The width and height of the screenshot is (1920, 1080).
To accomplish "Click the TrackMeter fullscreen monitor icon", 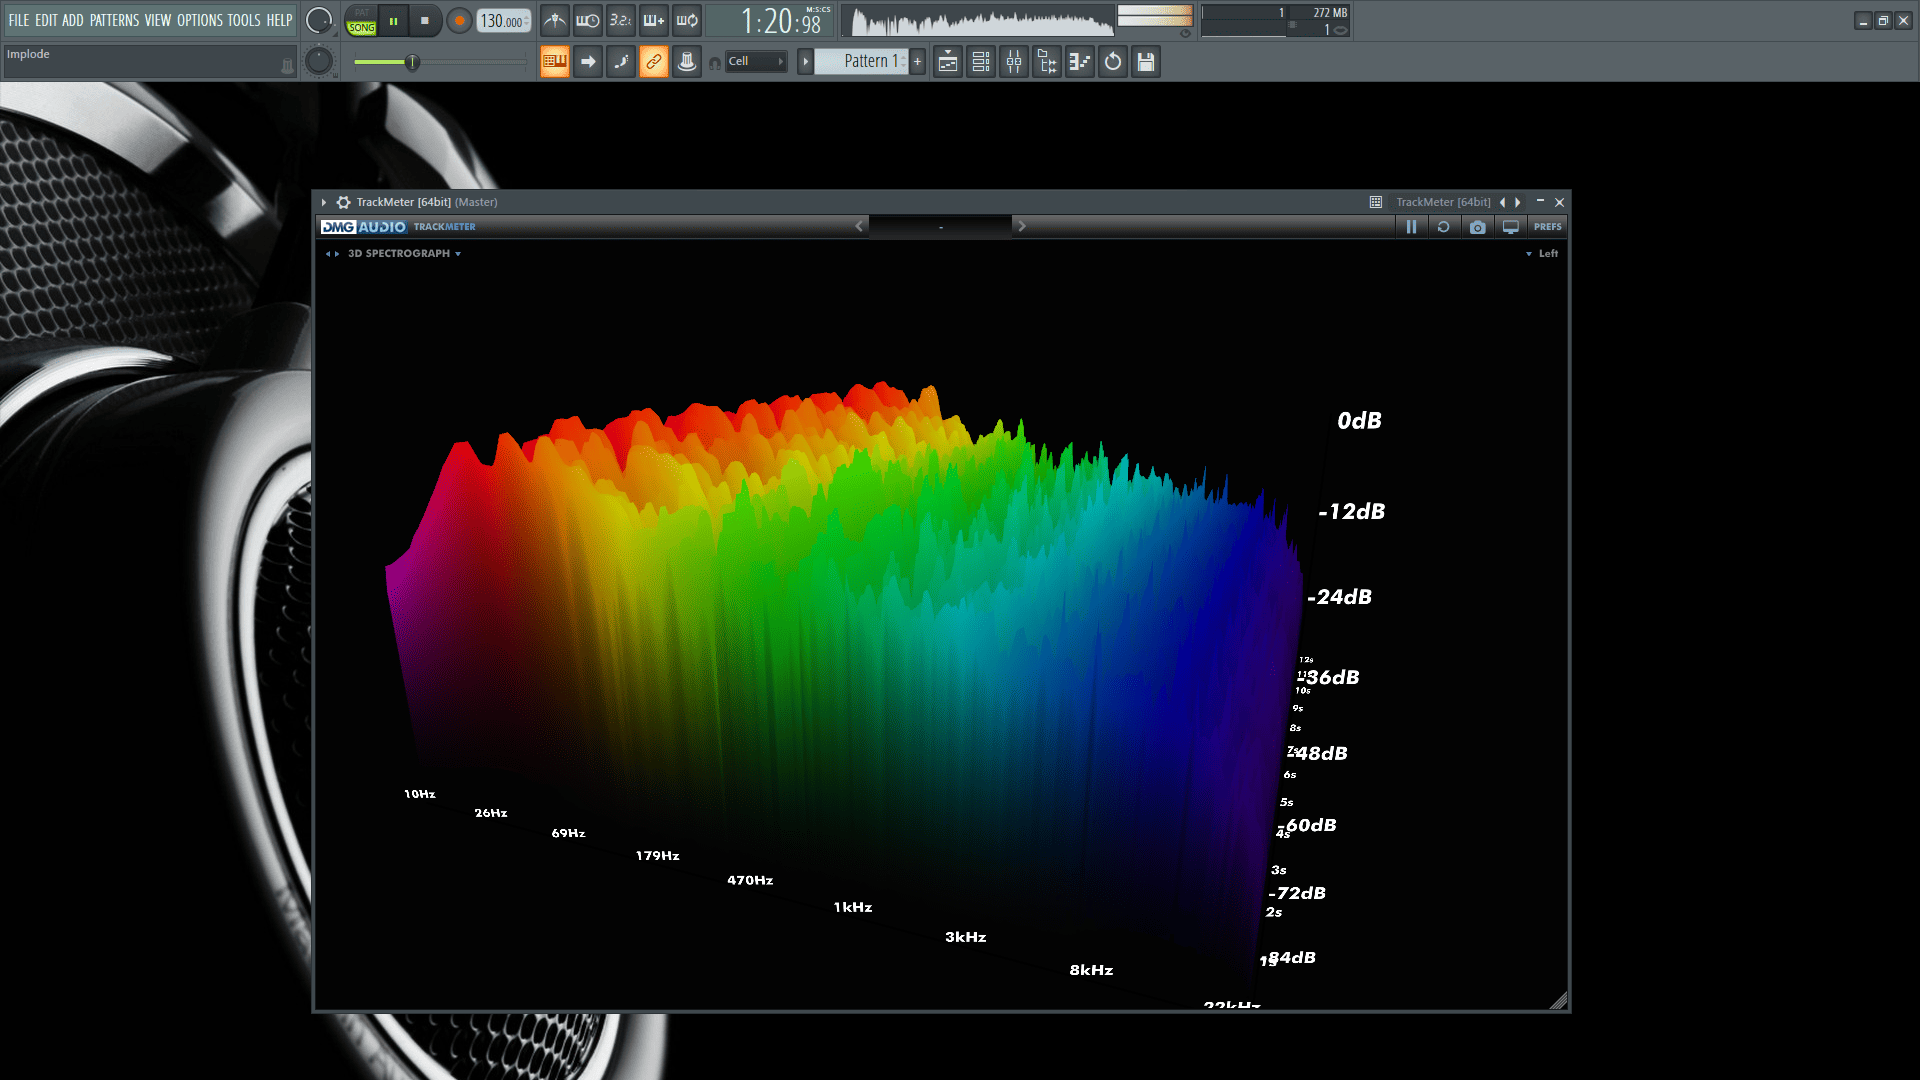I will 1511,227.
